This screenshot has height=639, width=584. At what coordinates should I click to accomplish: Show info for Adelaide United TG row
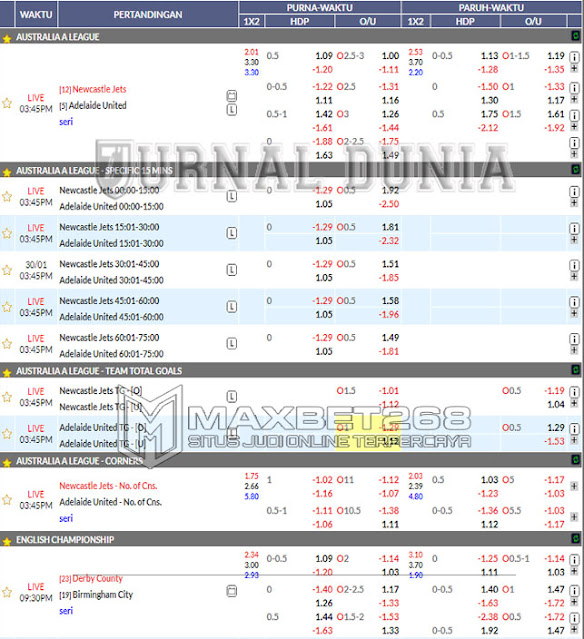[x=574, y=429]
